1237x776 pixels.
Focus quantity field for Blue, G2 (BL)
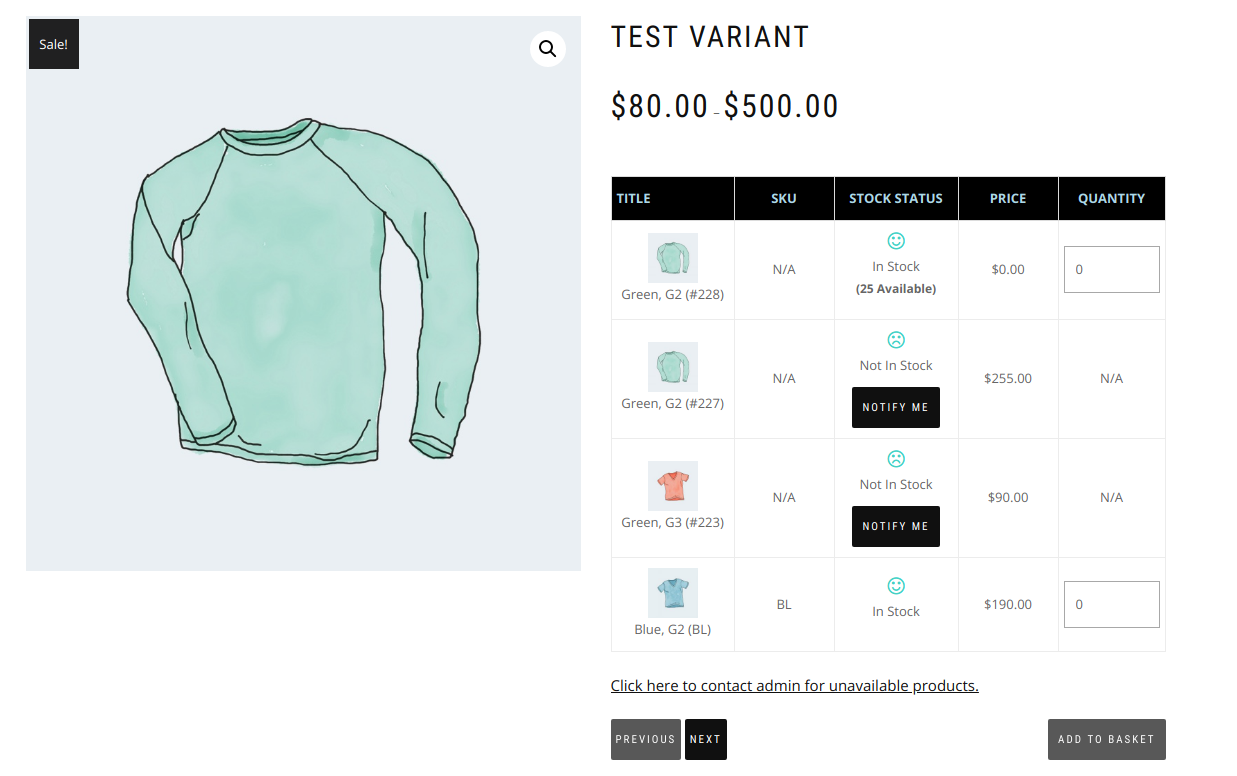click(1111, 604)
